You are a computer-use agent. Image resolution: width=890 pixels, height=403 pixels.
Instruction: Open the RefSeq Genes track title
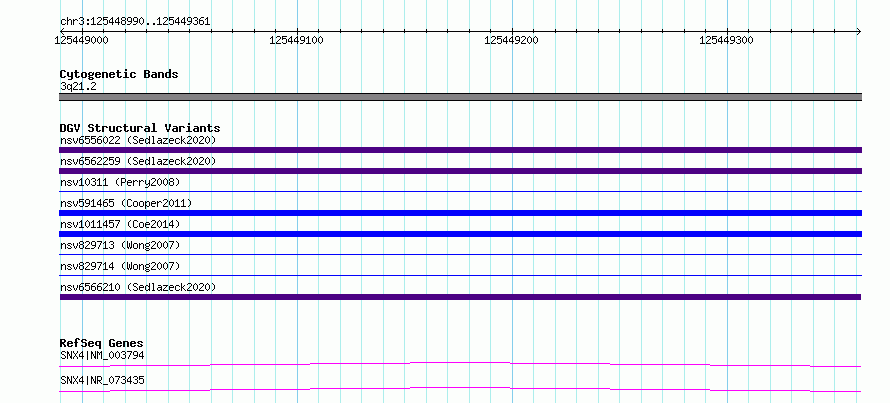point(101,343)
